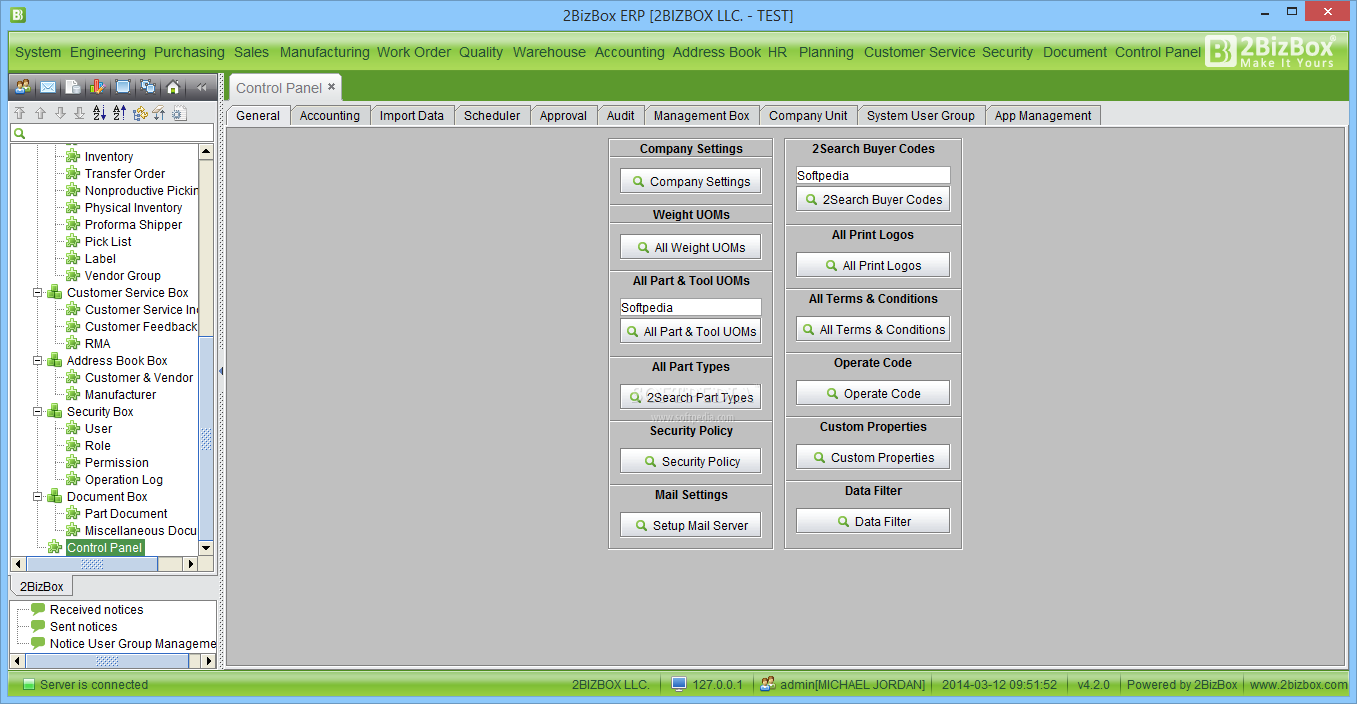Viewport: 1357px width, 704px height.
Task: Click the monitor icon beside 127.0.0.1
Action: click(x=679, y=684)
